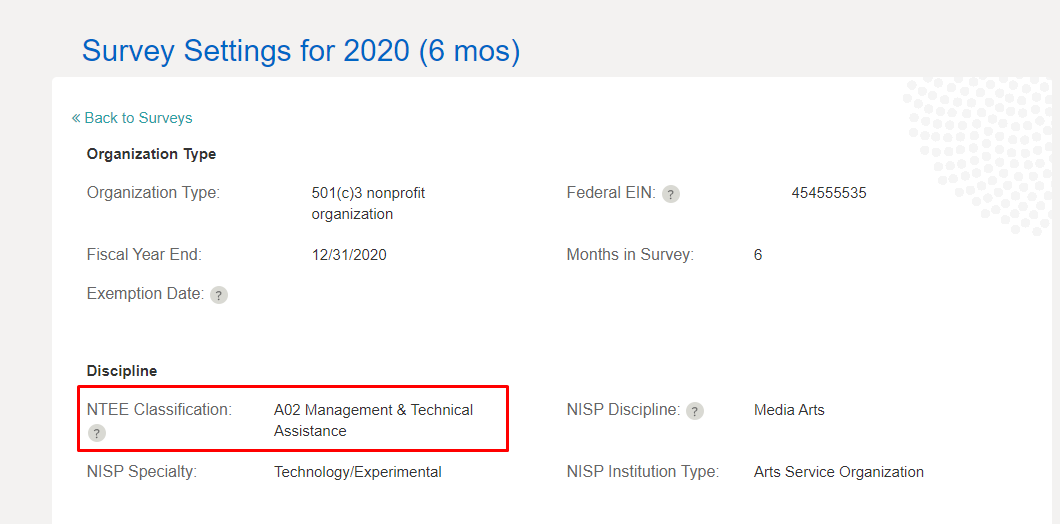The width and height of the screenshot is (1060, 524).
Task: Click the NISP Institution Type label
Action: (x=642, y=472)
